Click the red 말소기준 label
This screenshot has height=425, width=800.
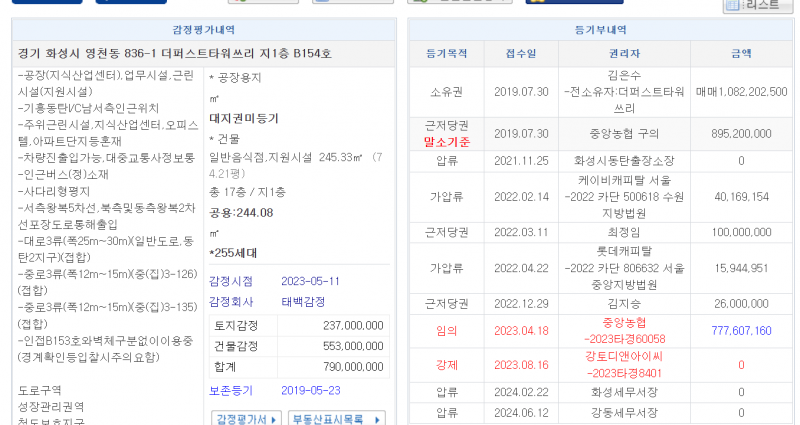[x=448, y=142]
